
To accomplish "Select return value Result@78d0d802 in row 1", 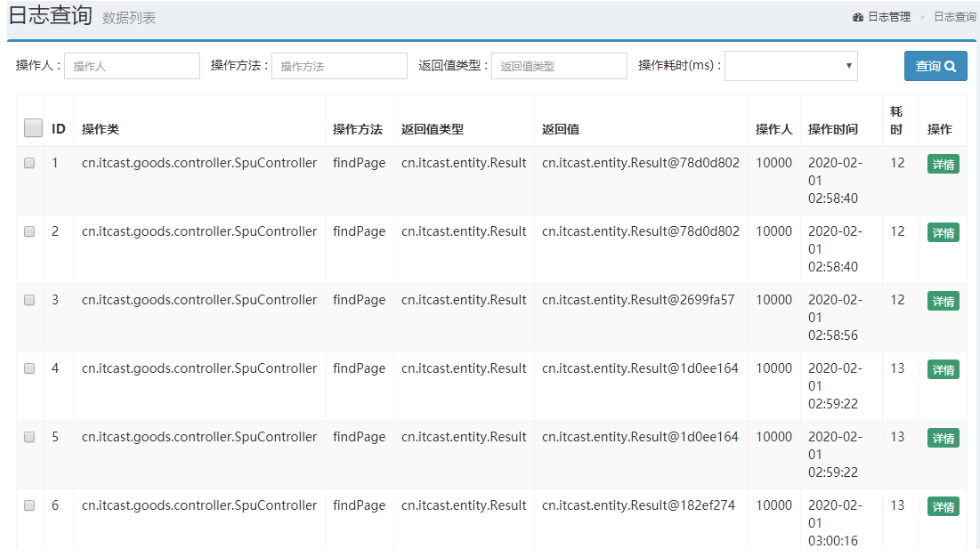I will coord(641,163).
